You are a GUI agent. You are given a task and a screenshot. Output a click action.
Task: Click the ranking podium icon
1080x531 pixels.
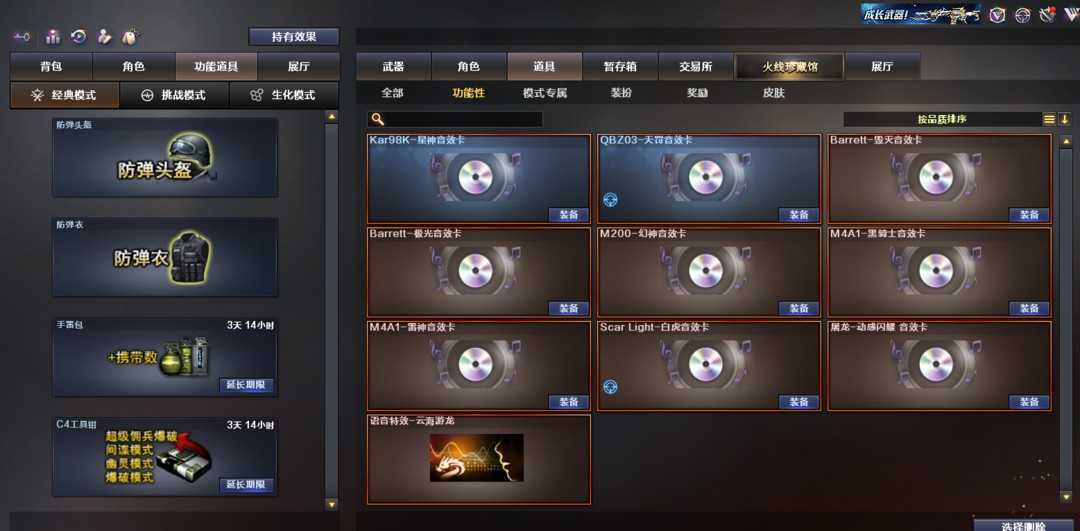[54, 37]
